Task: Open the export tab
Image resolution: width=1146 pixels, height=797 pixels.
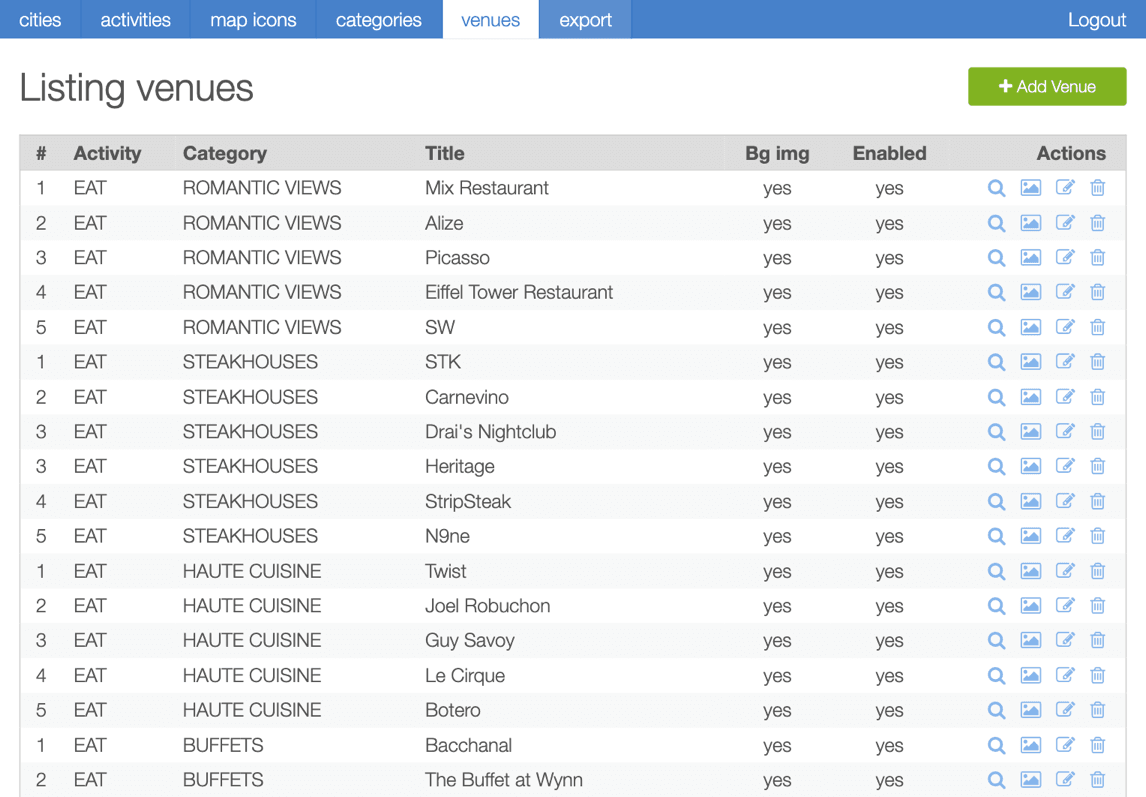Action: 585,20
